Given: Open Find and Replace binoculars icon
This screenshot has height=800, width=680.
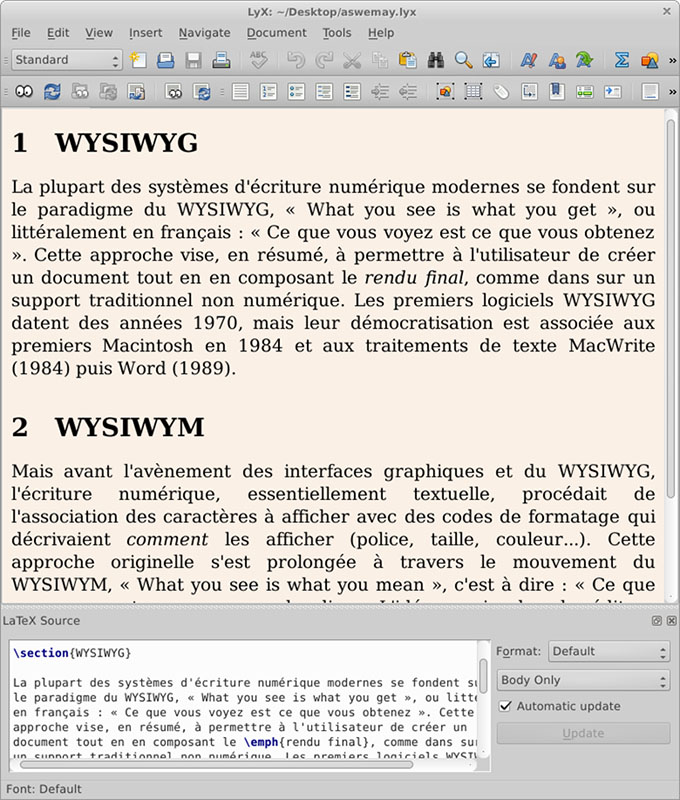Looking at the screenshot, I should click(x=435, y=60).
